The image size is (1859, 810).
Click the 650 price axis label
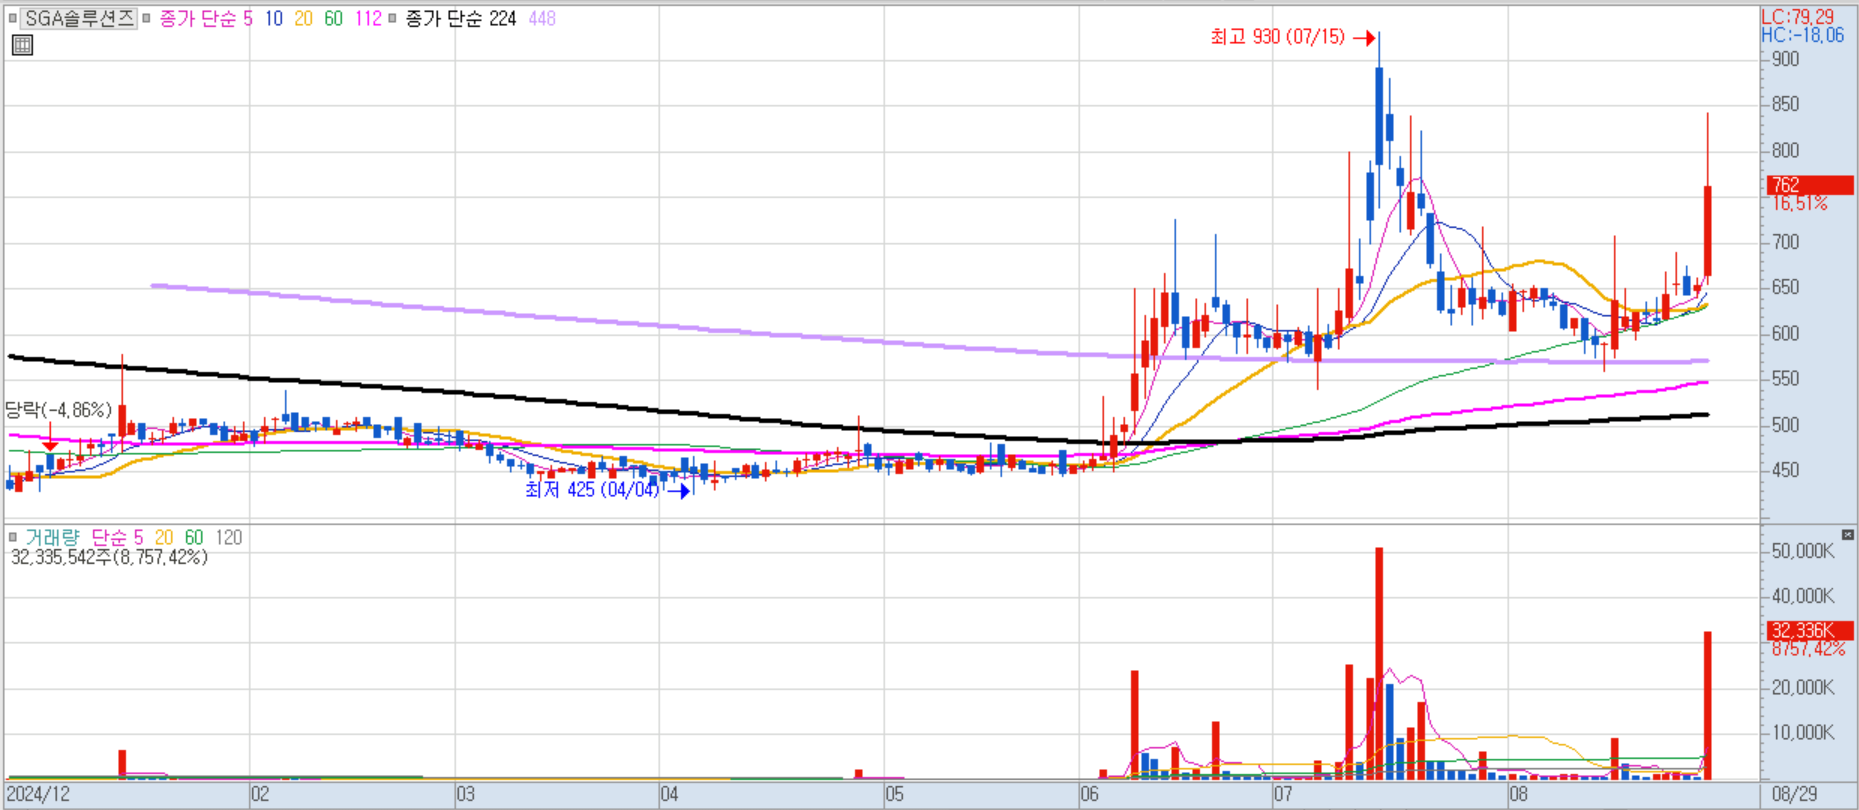(x=1785, y=287)
